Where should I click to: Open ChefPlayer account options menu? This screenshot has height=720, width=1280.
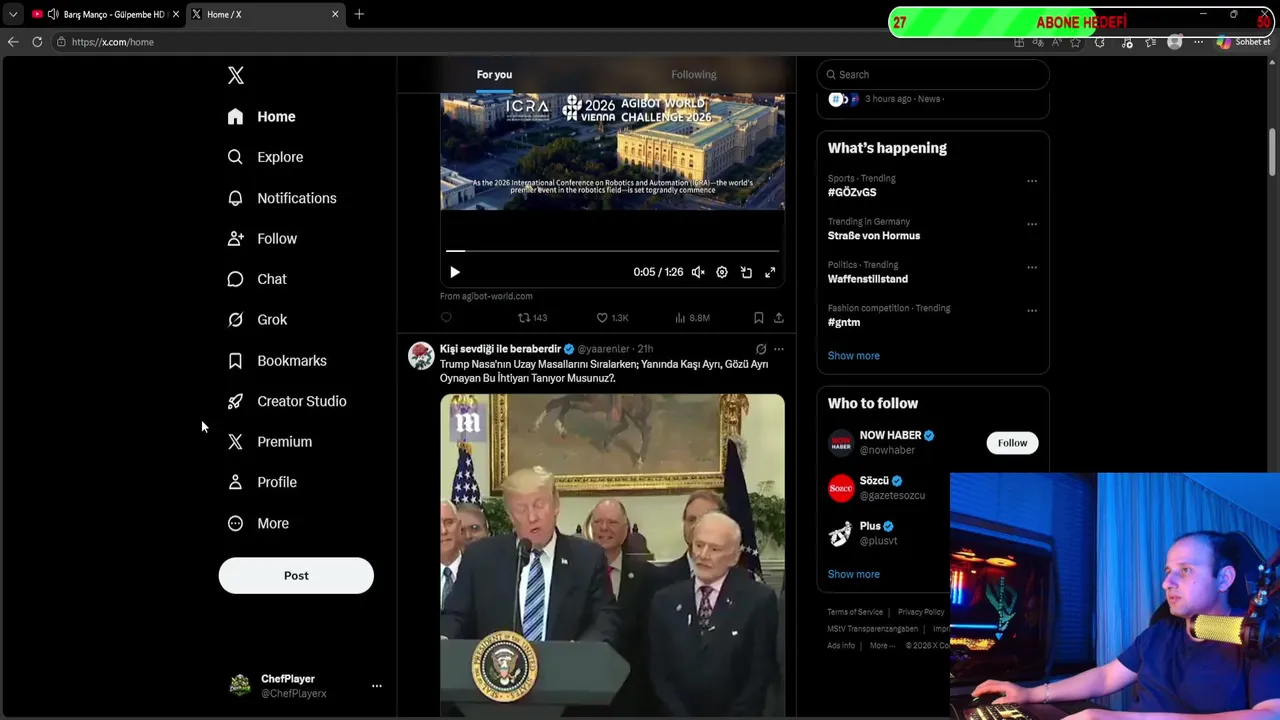pos(377,686)
